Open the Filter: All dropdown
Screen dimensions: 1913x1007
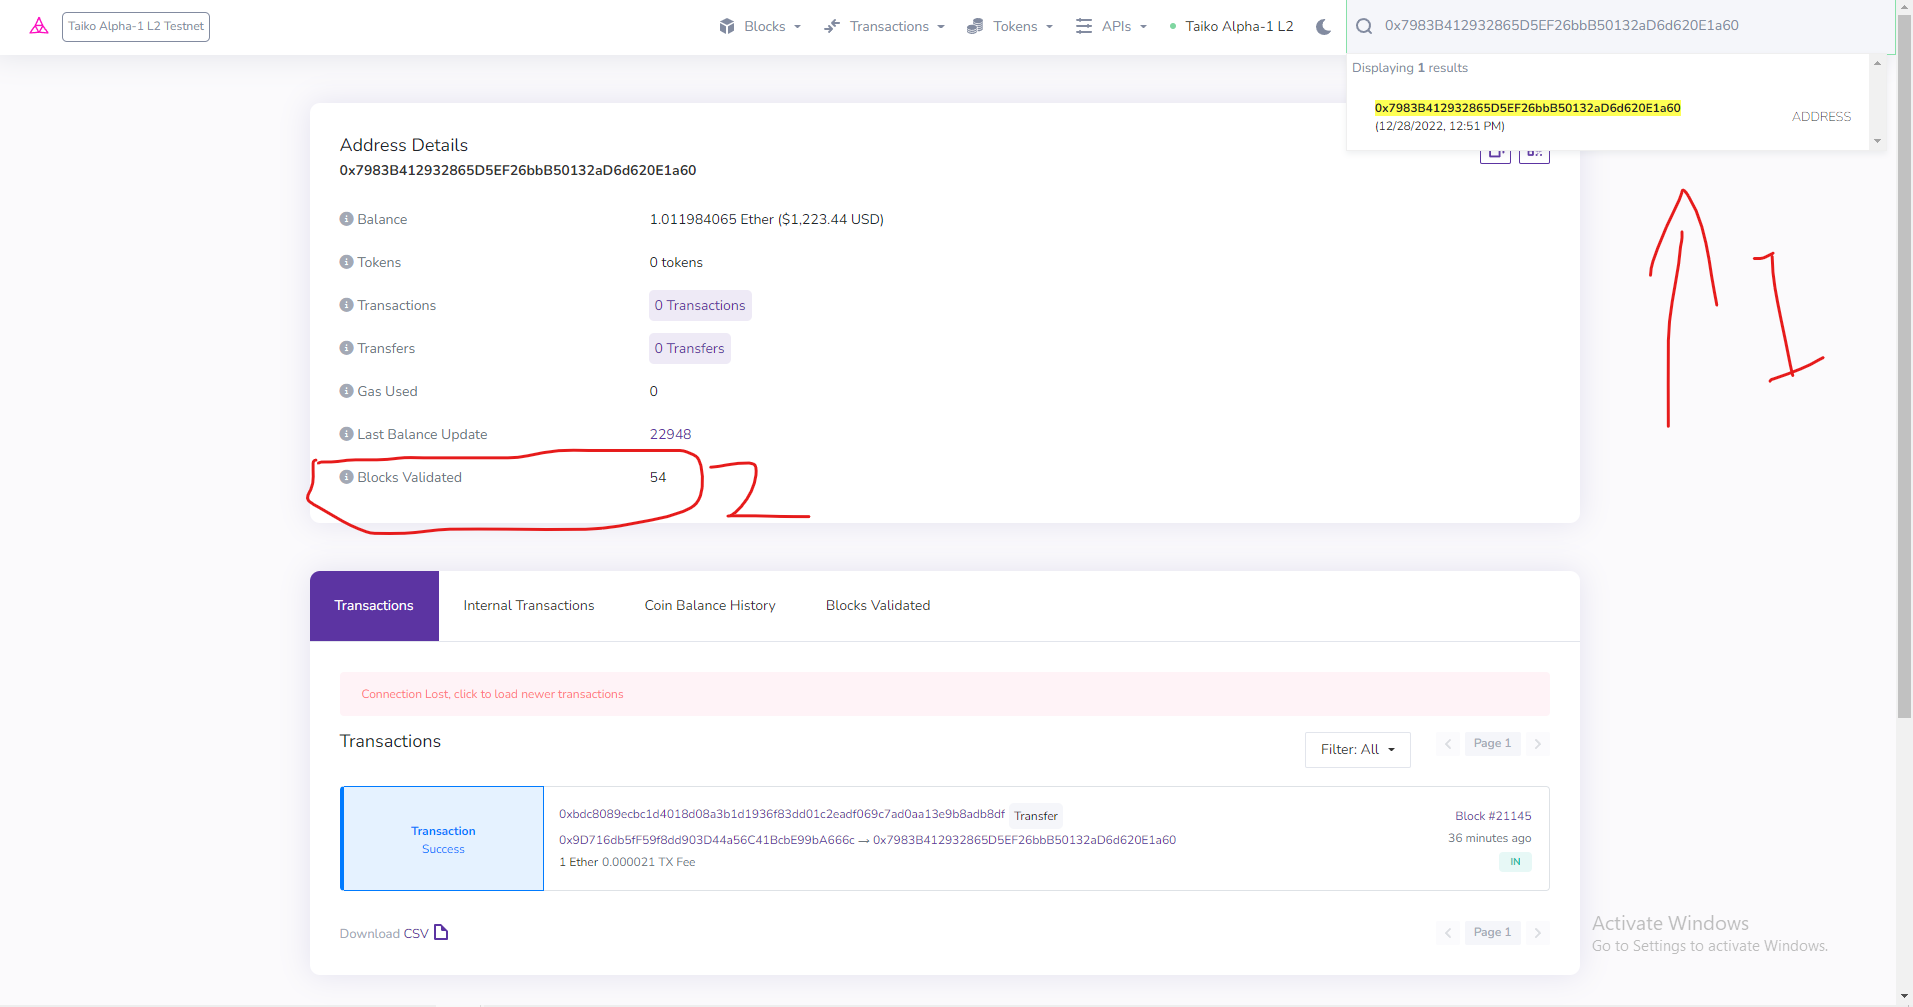[x=1357, y=749]
